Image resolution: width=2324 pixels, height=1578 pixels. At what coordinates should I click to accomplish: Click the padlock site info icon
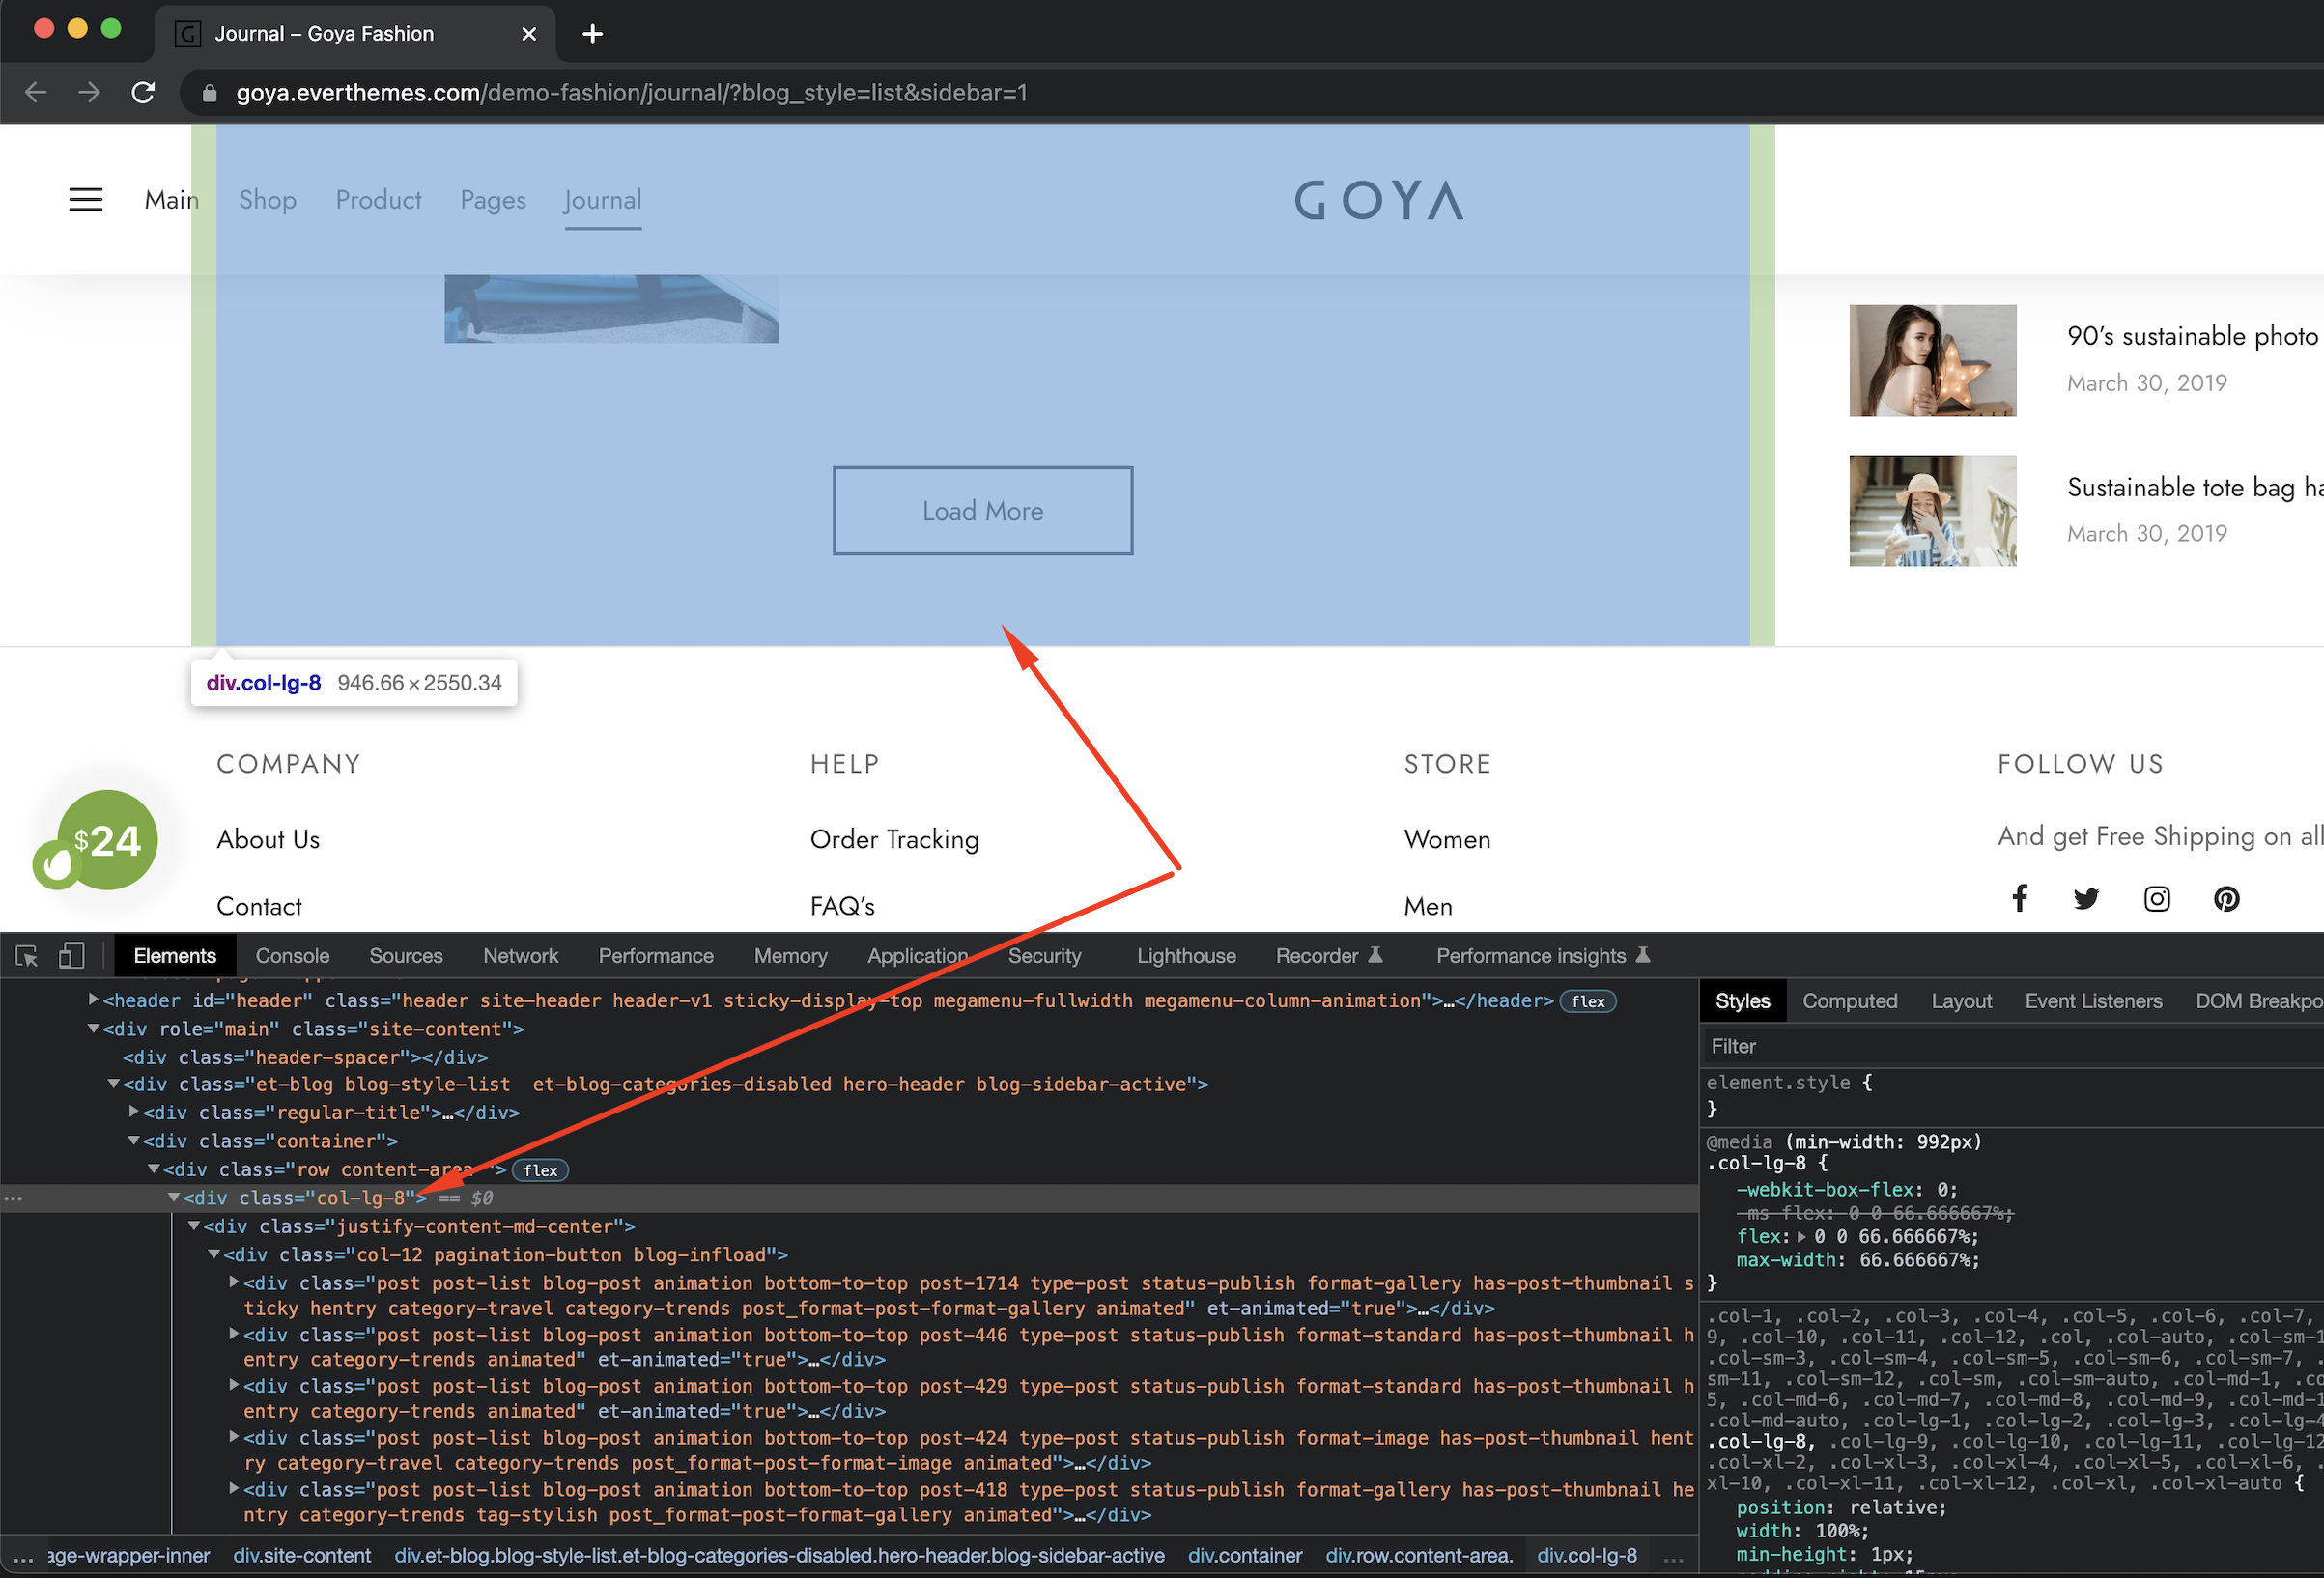209,93
